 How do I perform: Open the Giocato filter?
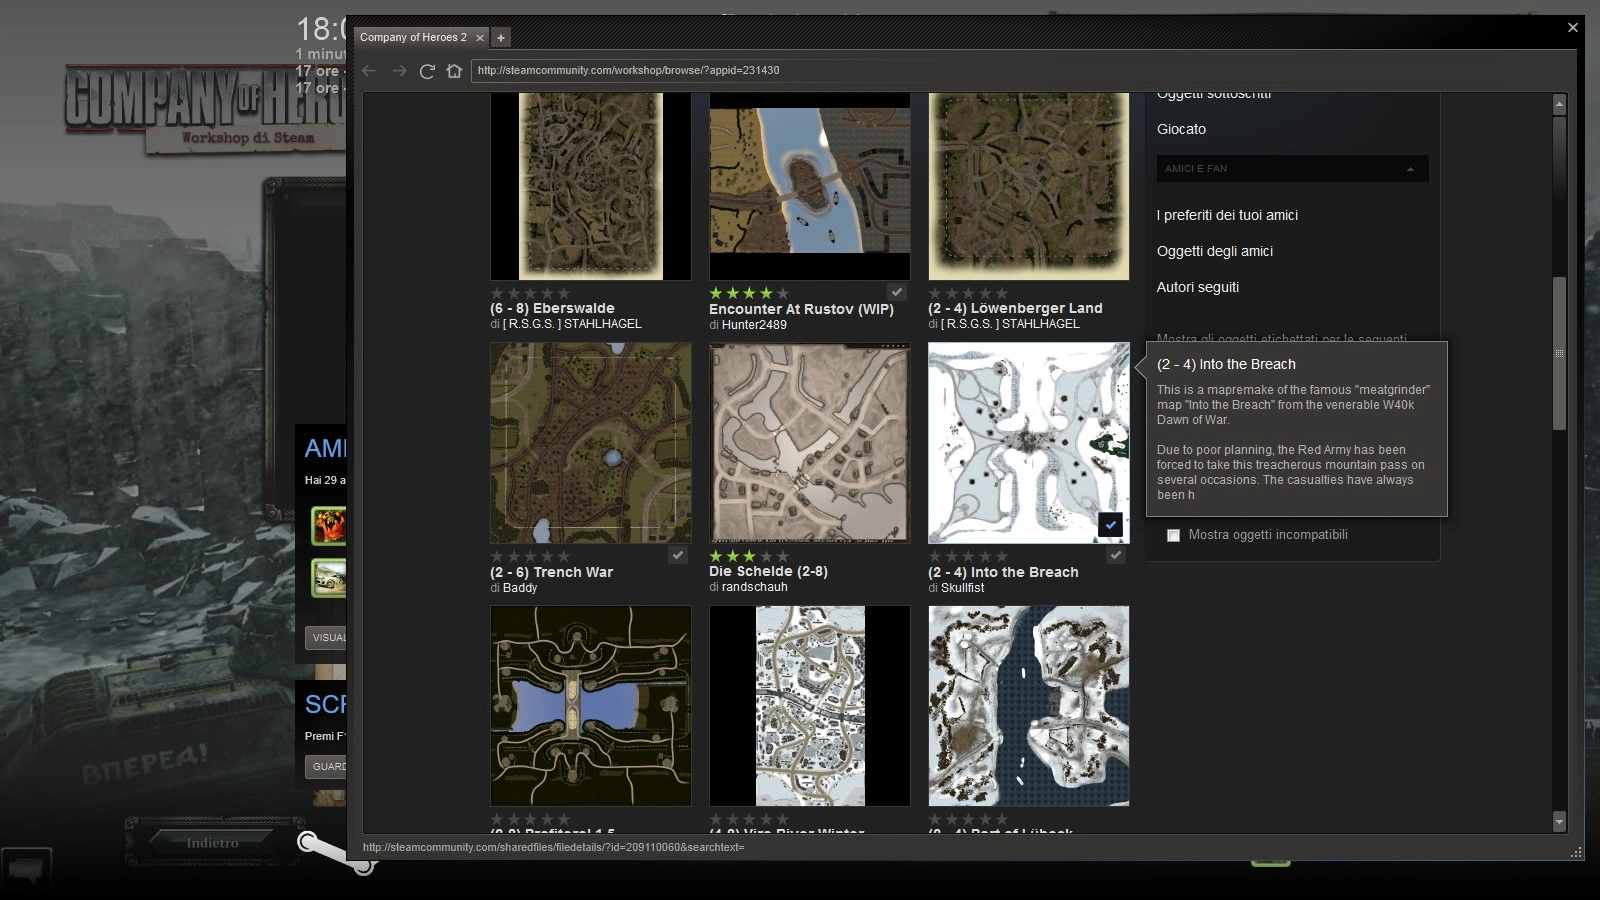(1181, 129)
